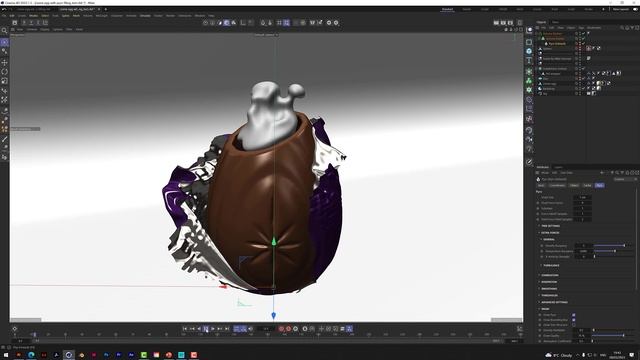The height and width of the screenshot is (360, 640).
Task: Open the Custom dropdown in Attributes panel
Action: (624, 179)
